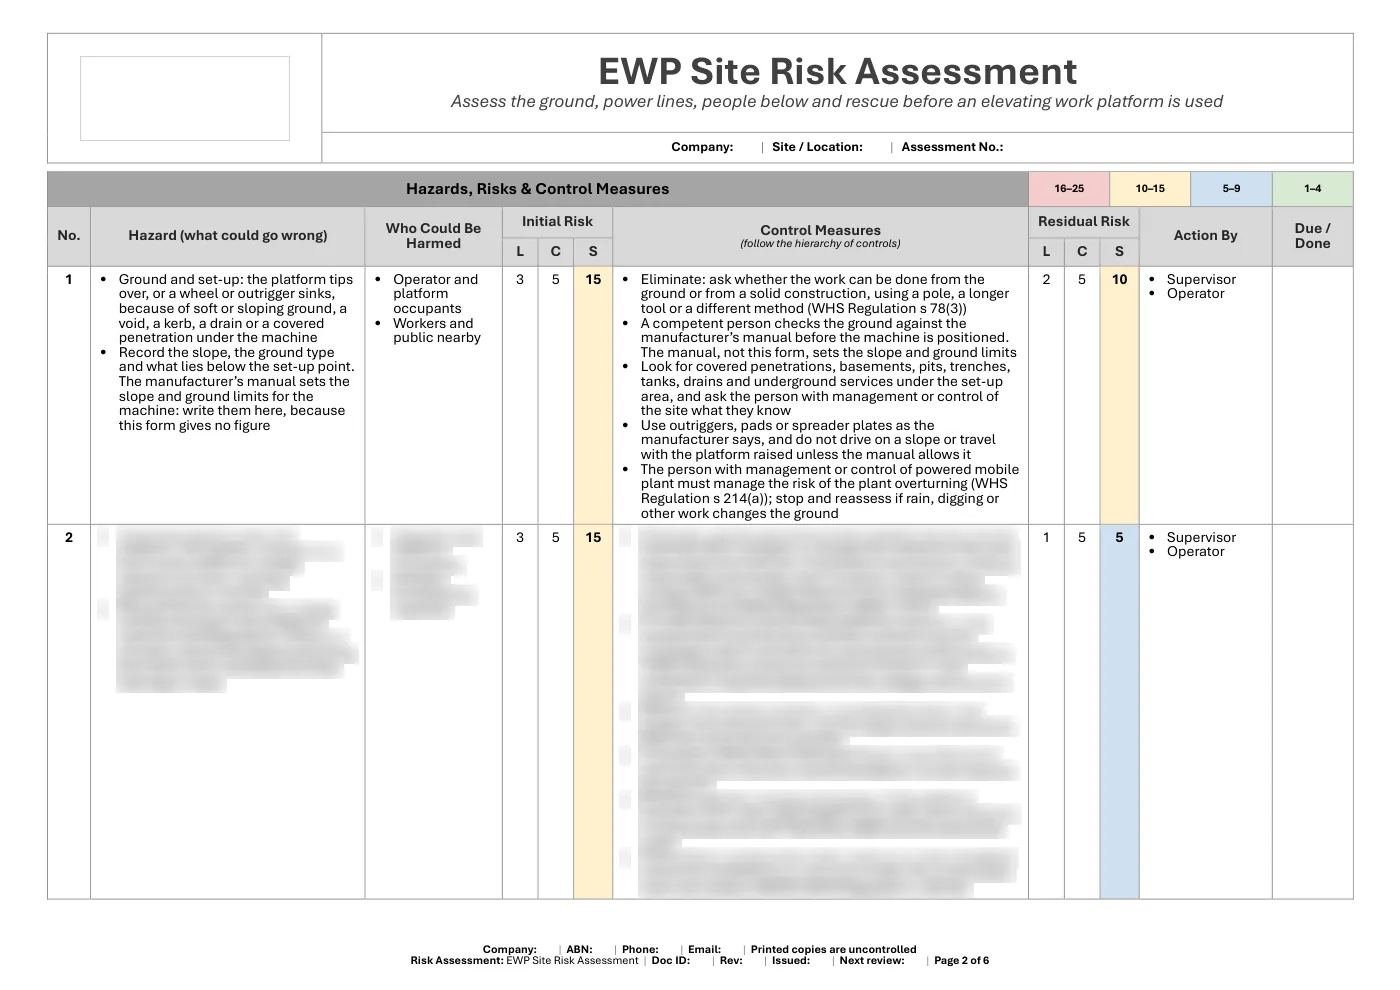The width and height of the screenshot is (1400, 990).
Task: Click the "Page 2 of 6" footer text
Action: 961,961
